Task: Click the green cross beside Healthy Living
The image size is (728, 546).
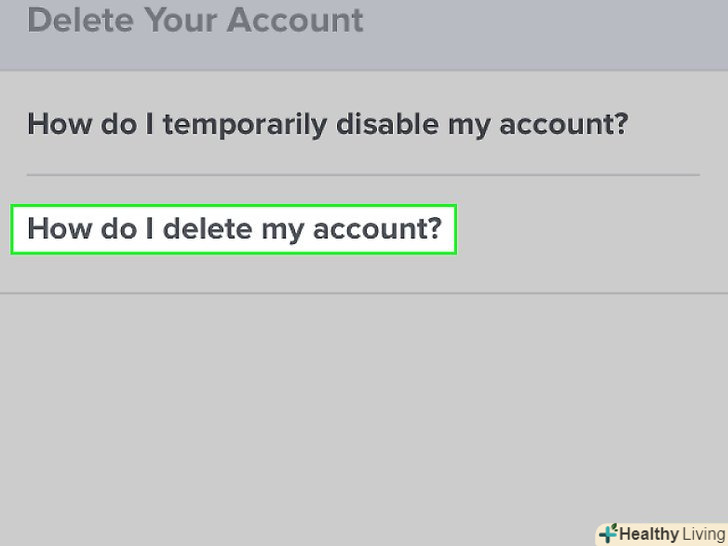Action: pos(607,533)
